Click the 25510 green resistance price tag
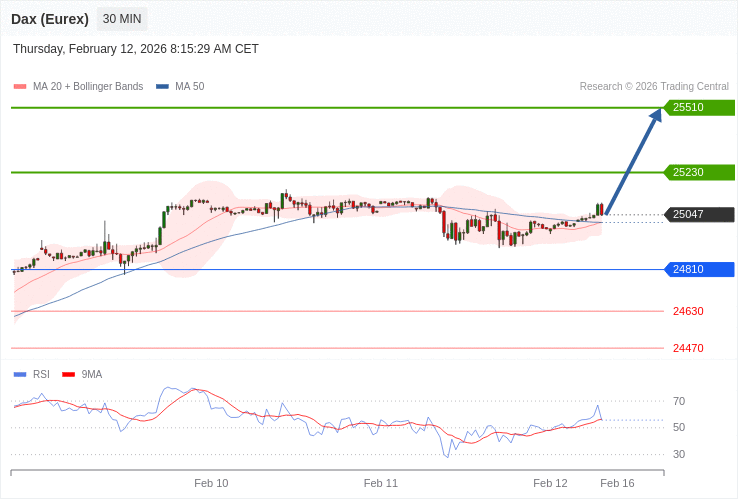The width and height of the screenshot is (738, 500). click(699, 108)
